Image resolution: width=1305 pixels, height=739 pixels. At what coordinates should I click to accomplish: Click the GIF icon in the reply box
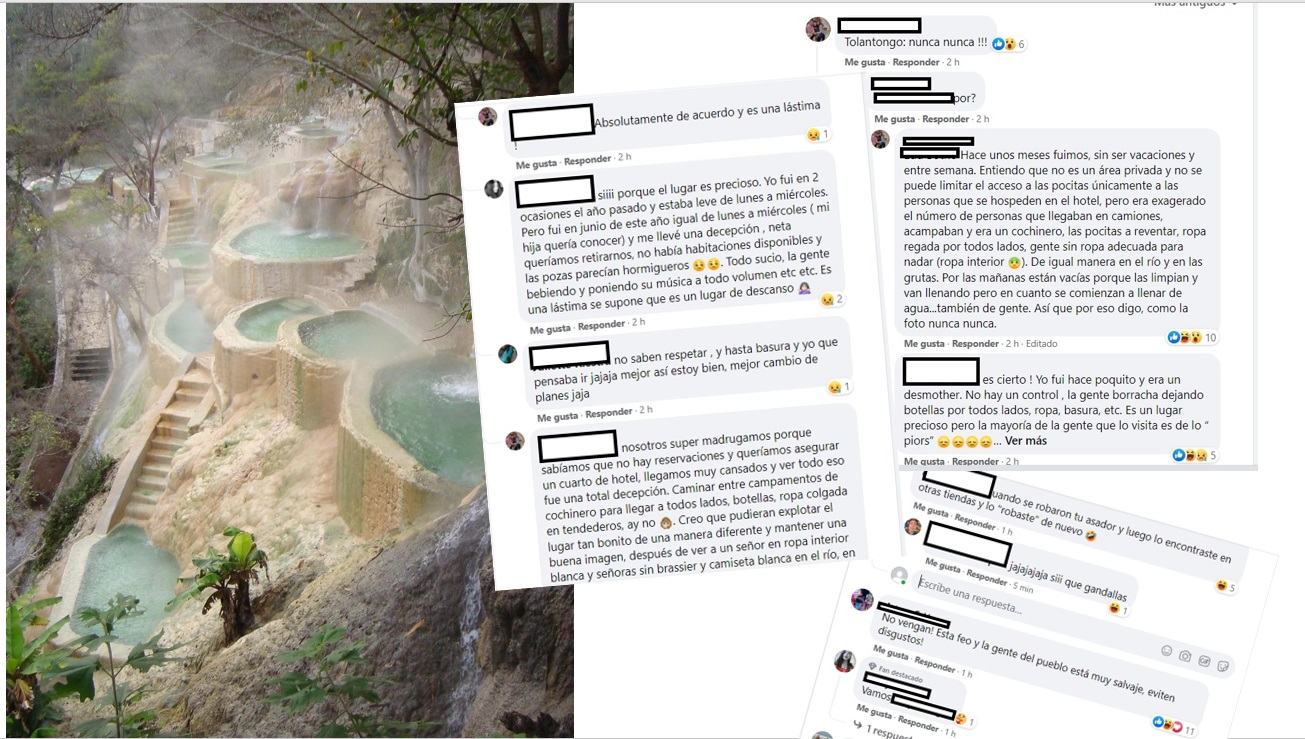1204,661
